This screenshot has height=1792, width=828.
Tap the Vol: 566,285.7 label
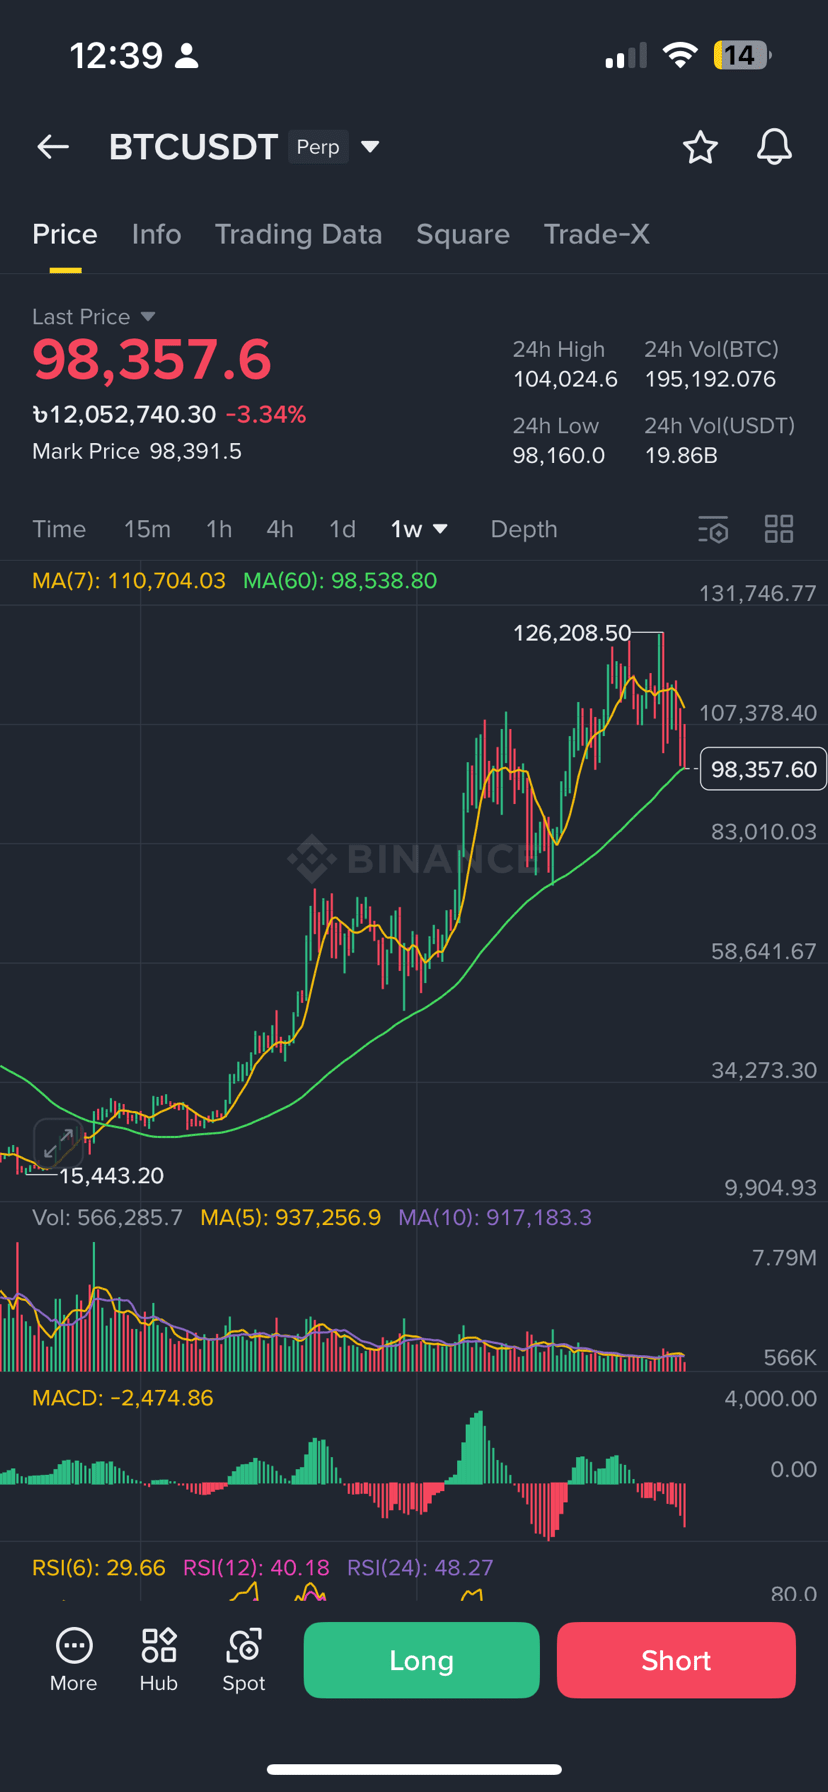coord(107,1217)
